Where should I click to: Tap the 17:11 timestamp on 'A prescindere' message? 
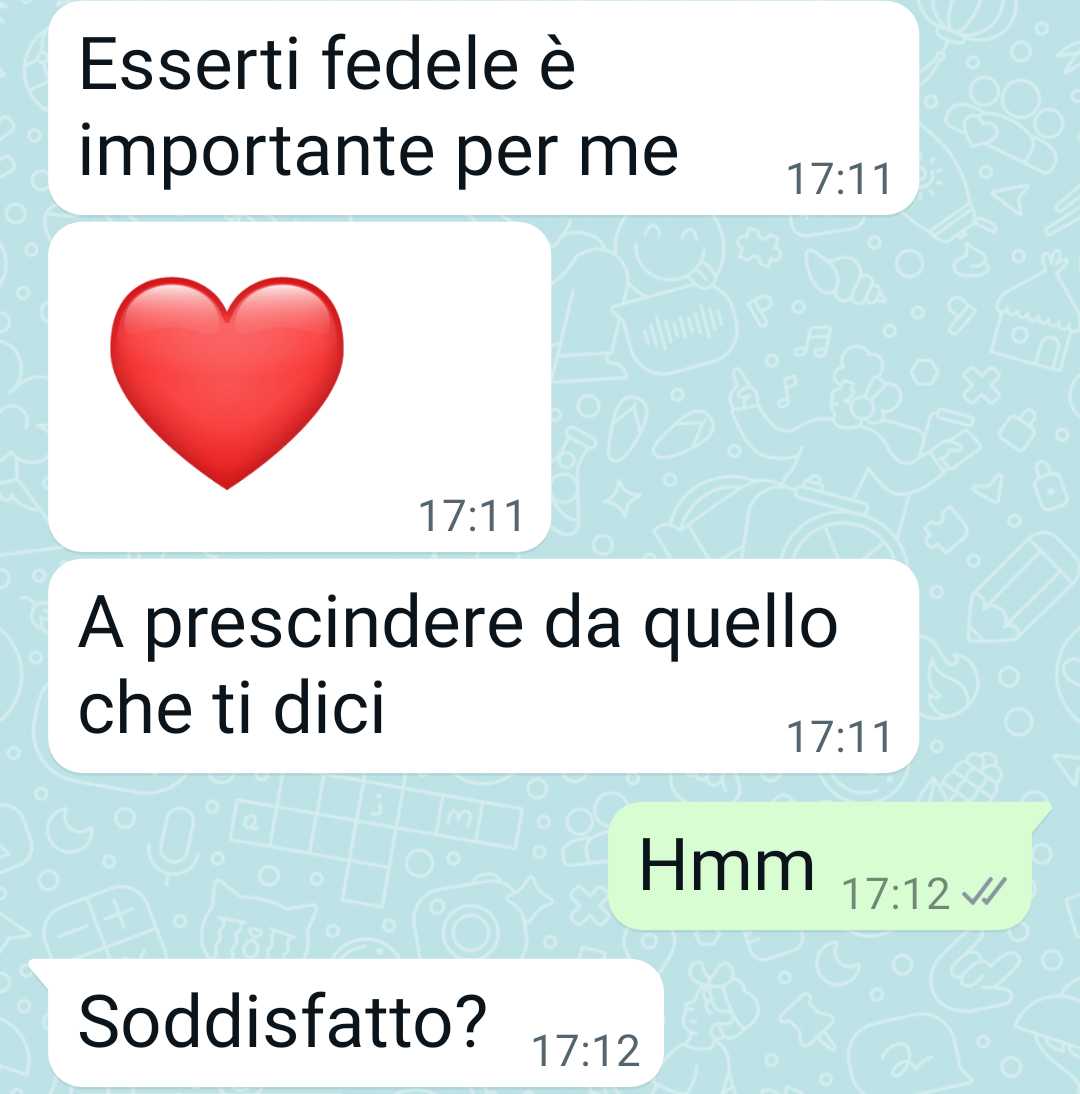coord(839,737)
